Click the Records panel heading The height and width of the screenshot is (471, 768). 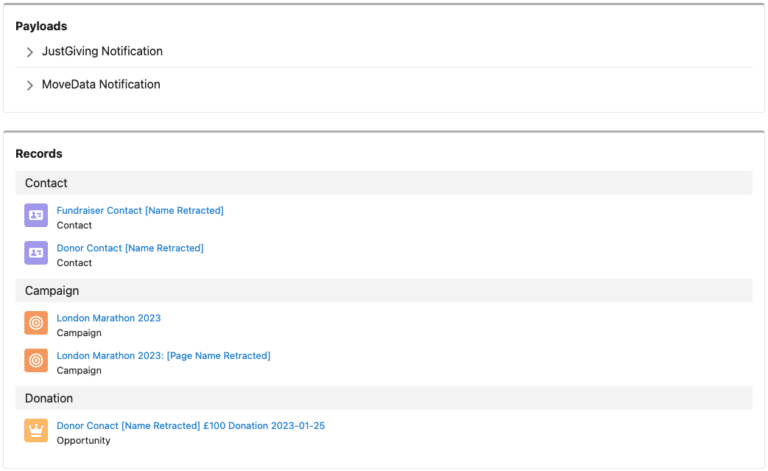[x=39, y=154]
